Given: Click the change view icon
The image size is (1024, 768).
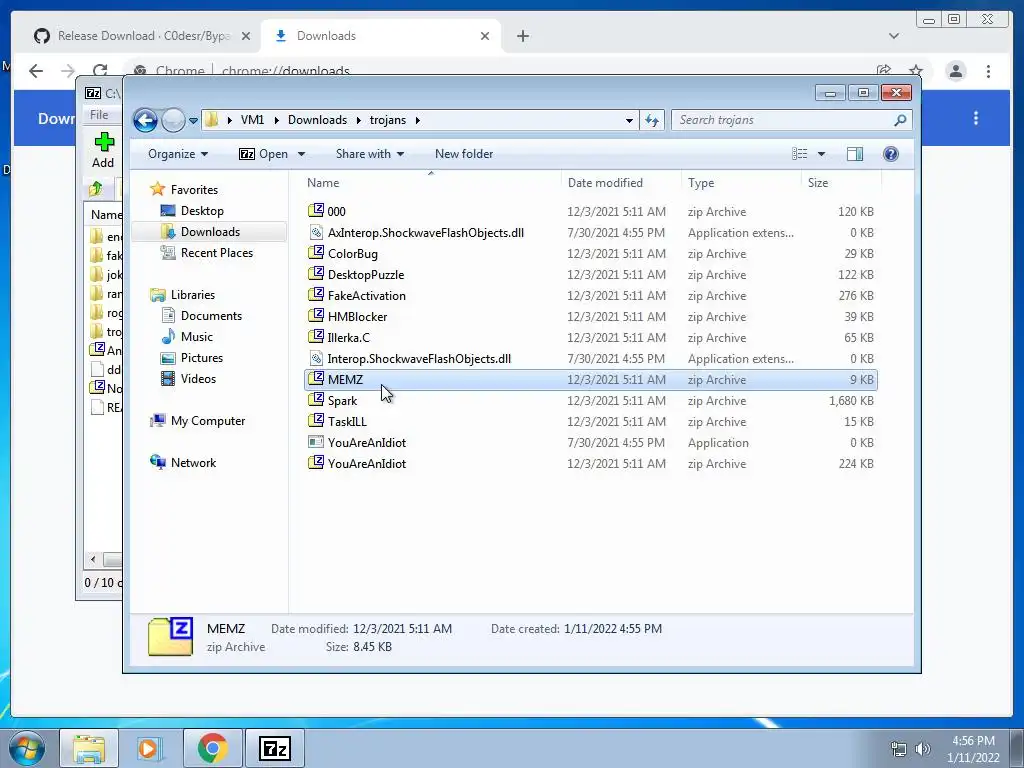Looking at the screenshot, I should click(799, 154).
